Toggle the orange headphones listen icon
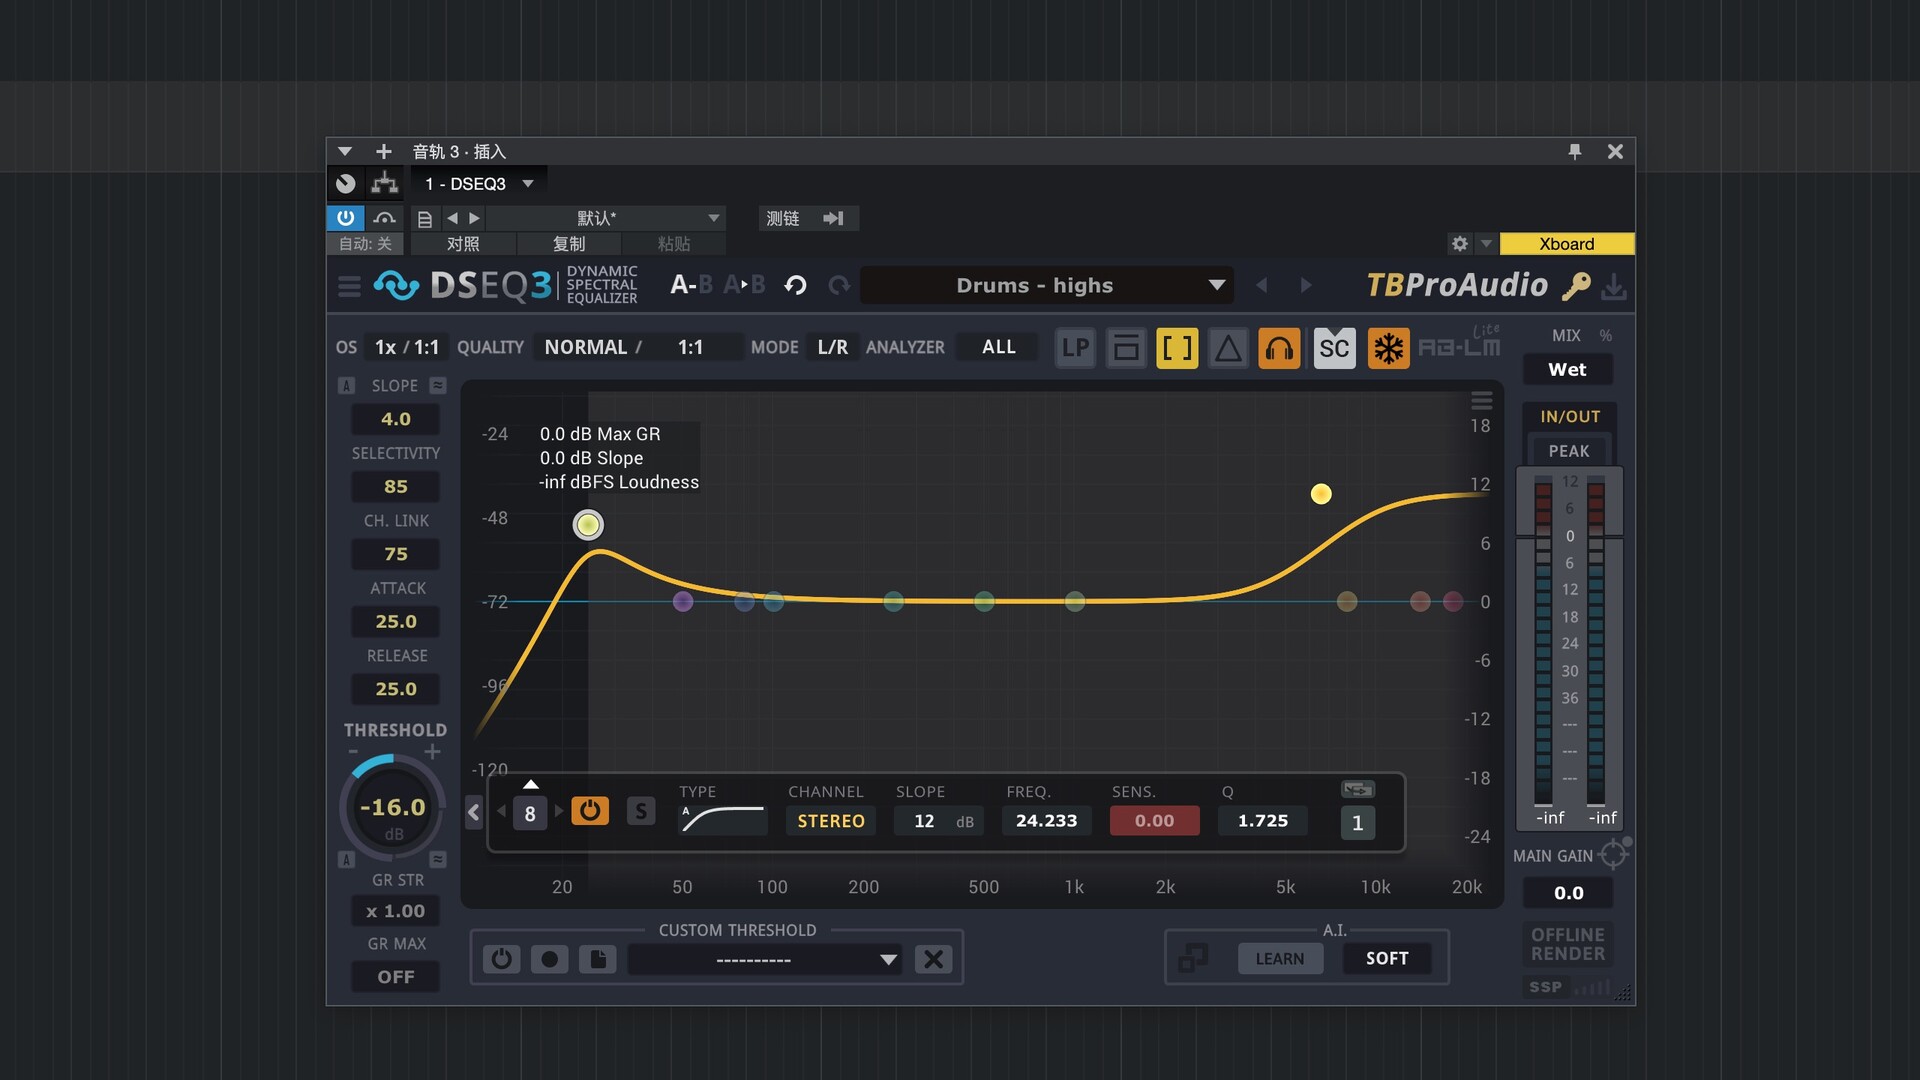Image resolution: width=1920 pixels, height=1080 pixels. [1279, 348]
